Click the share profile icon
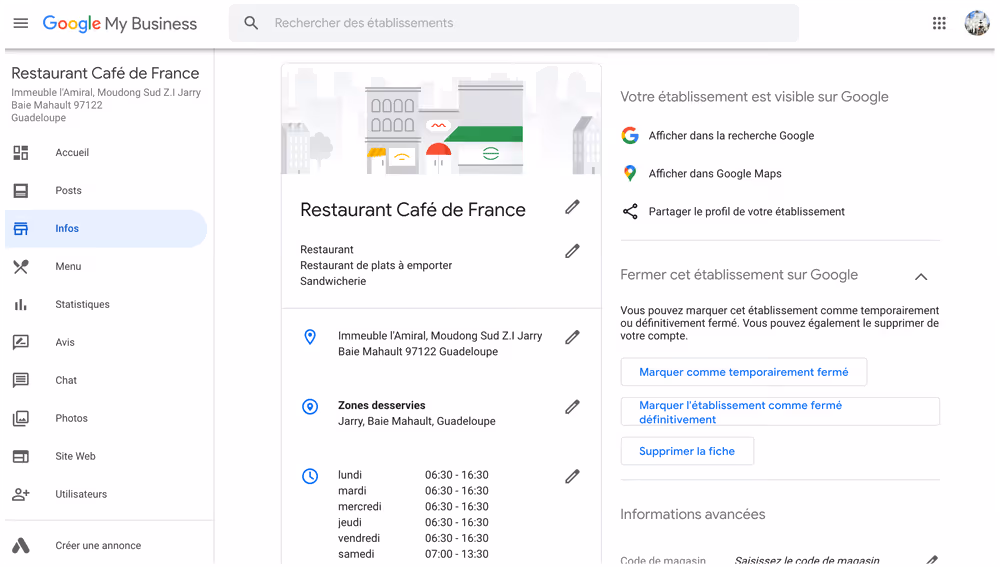This screenshot has width=1000, height=567. [630, 212]
